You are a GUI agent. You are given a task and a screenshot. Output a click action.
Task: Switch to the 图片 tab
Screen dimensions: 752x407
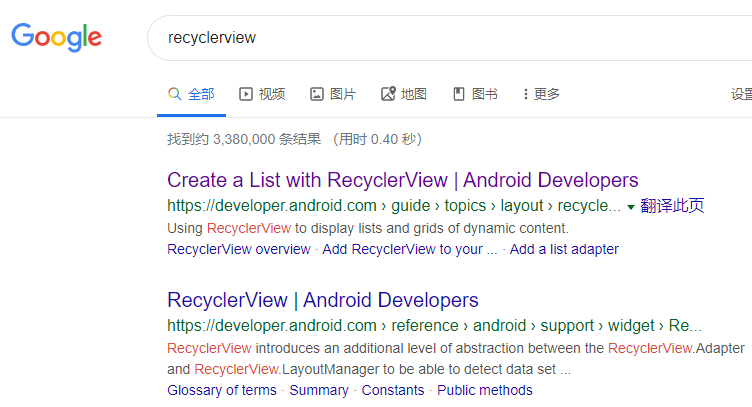[x=333, y=94]
